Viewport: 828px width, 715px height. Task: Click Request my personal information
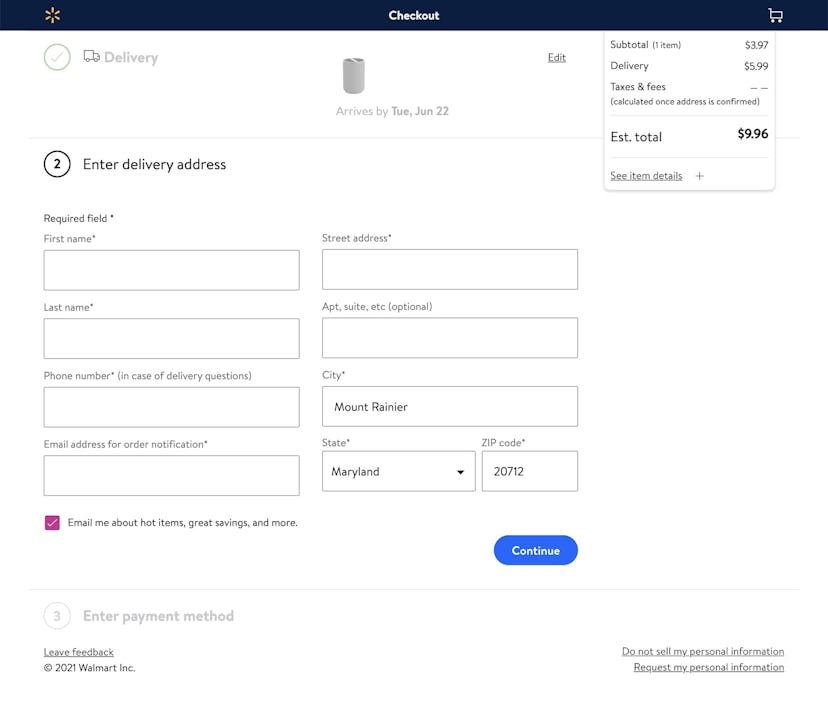(708, 667)
